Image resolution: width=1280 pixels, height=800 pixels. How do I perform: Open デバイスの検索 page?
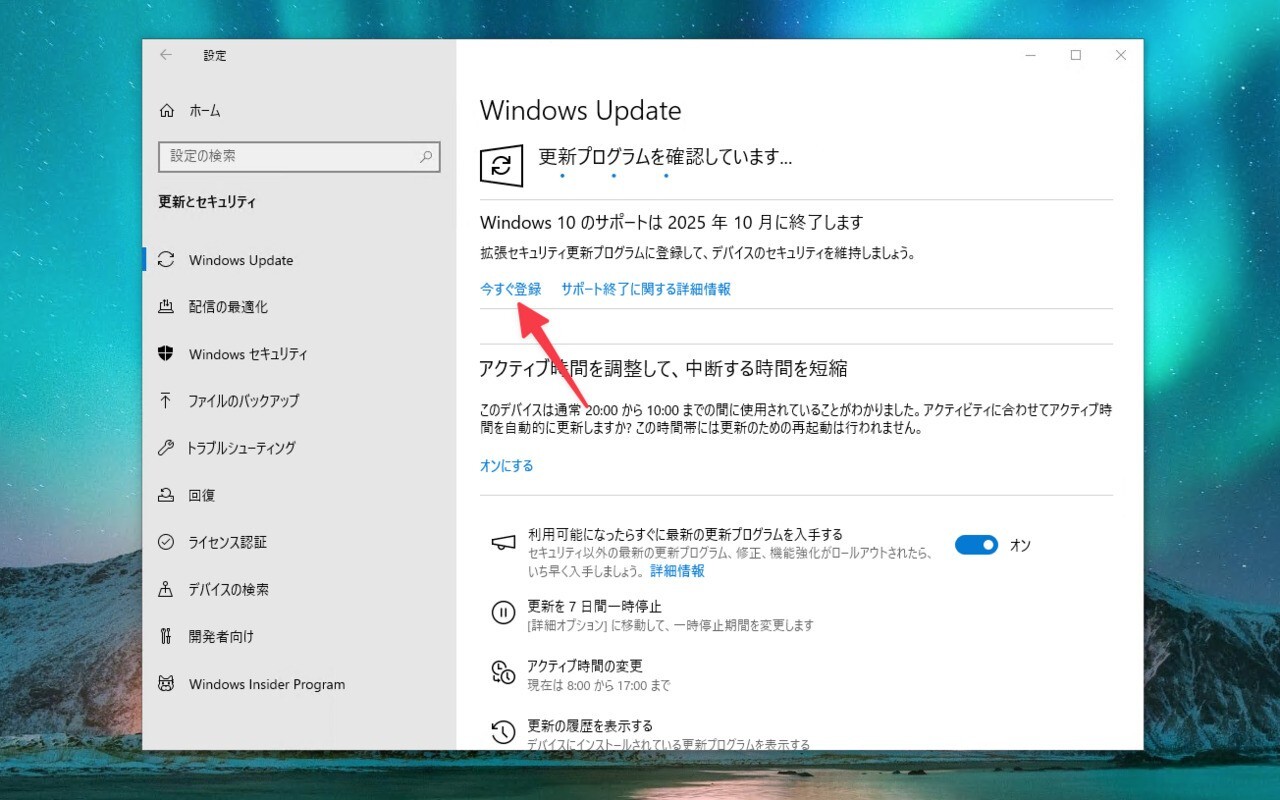pos(229,589)
